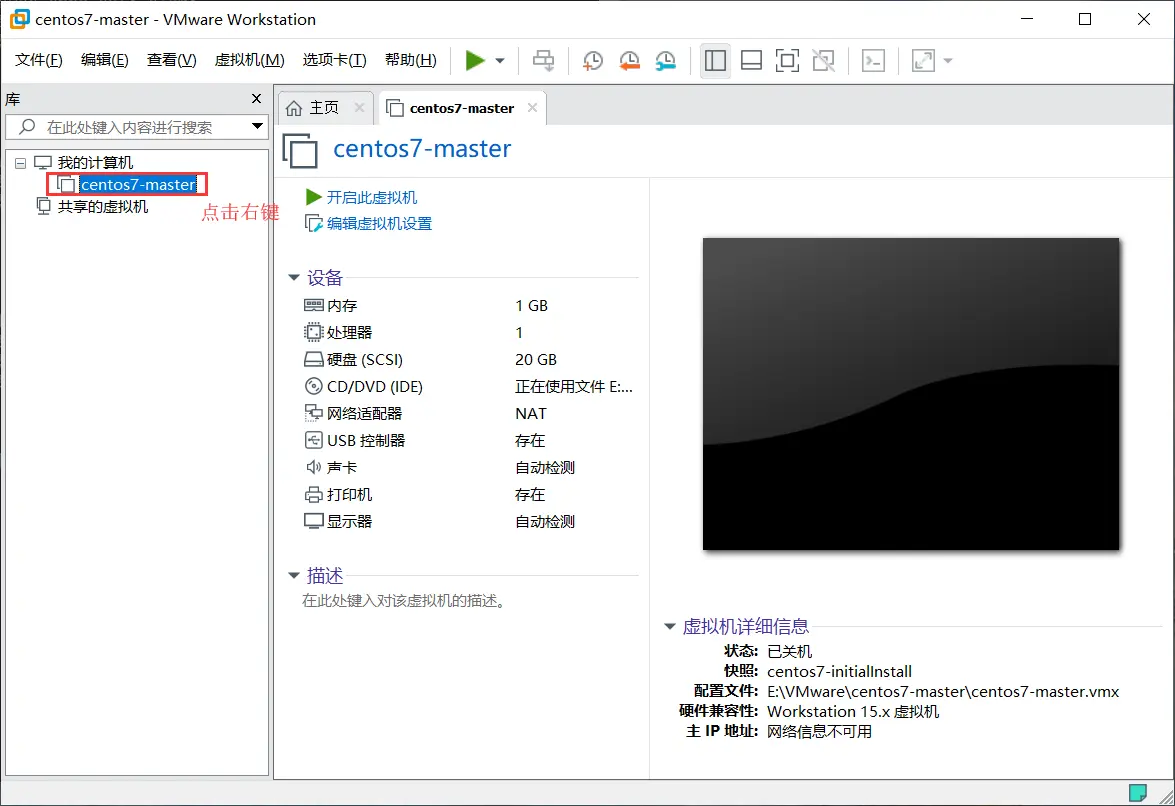Open the 选项卡(T) menu
Image resolution: width=1175 pixels, height=806 pixels.
click(334, 60)
